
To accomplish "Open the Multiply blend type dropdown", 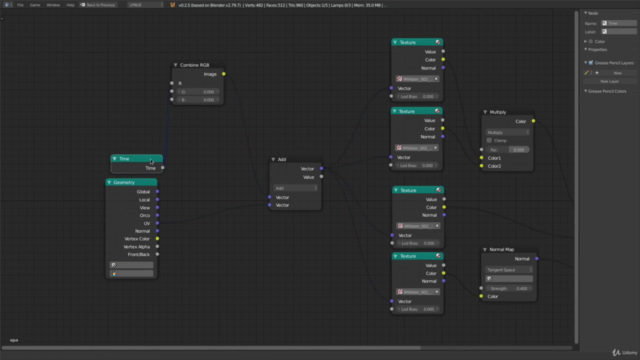I will [x=507, y=132].
